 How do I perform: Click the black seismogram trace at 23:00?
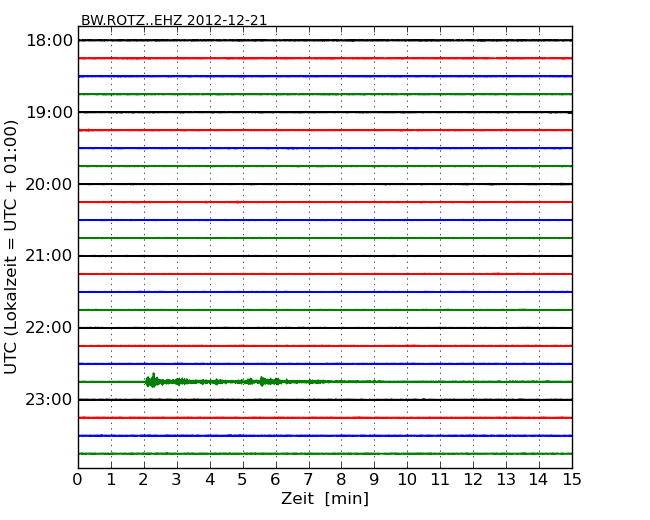coord(325,400)
